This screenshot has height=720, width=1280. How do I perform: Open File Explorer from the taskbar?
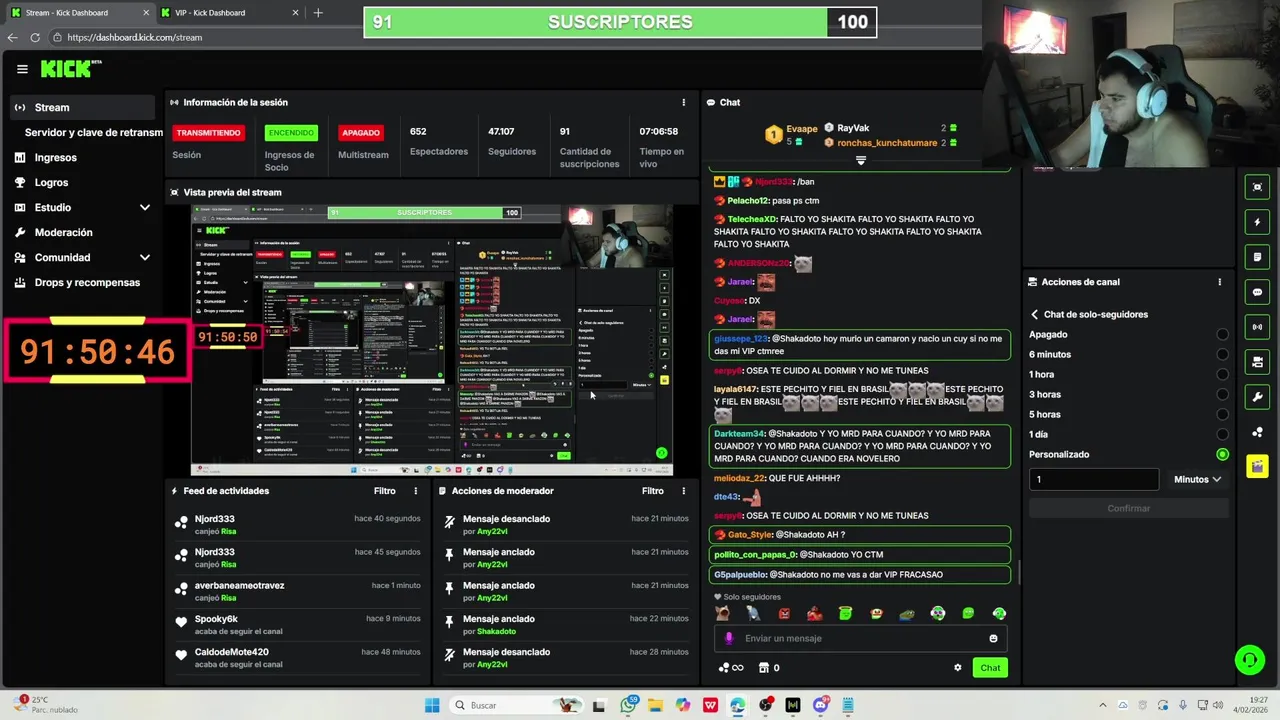point(656,705)
